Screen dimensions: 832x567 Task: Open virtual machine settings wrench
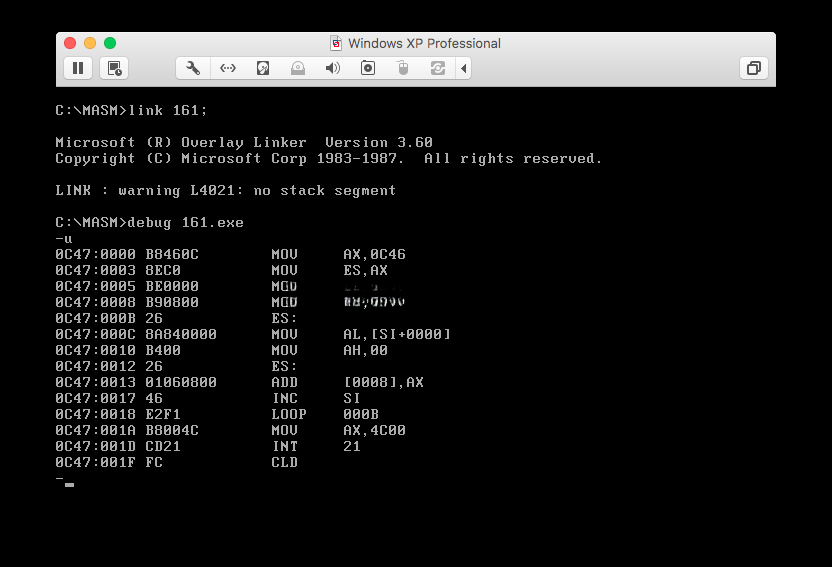[193, 68]
